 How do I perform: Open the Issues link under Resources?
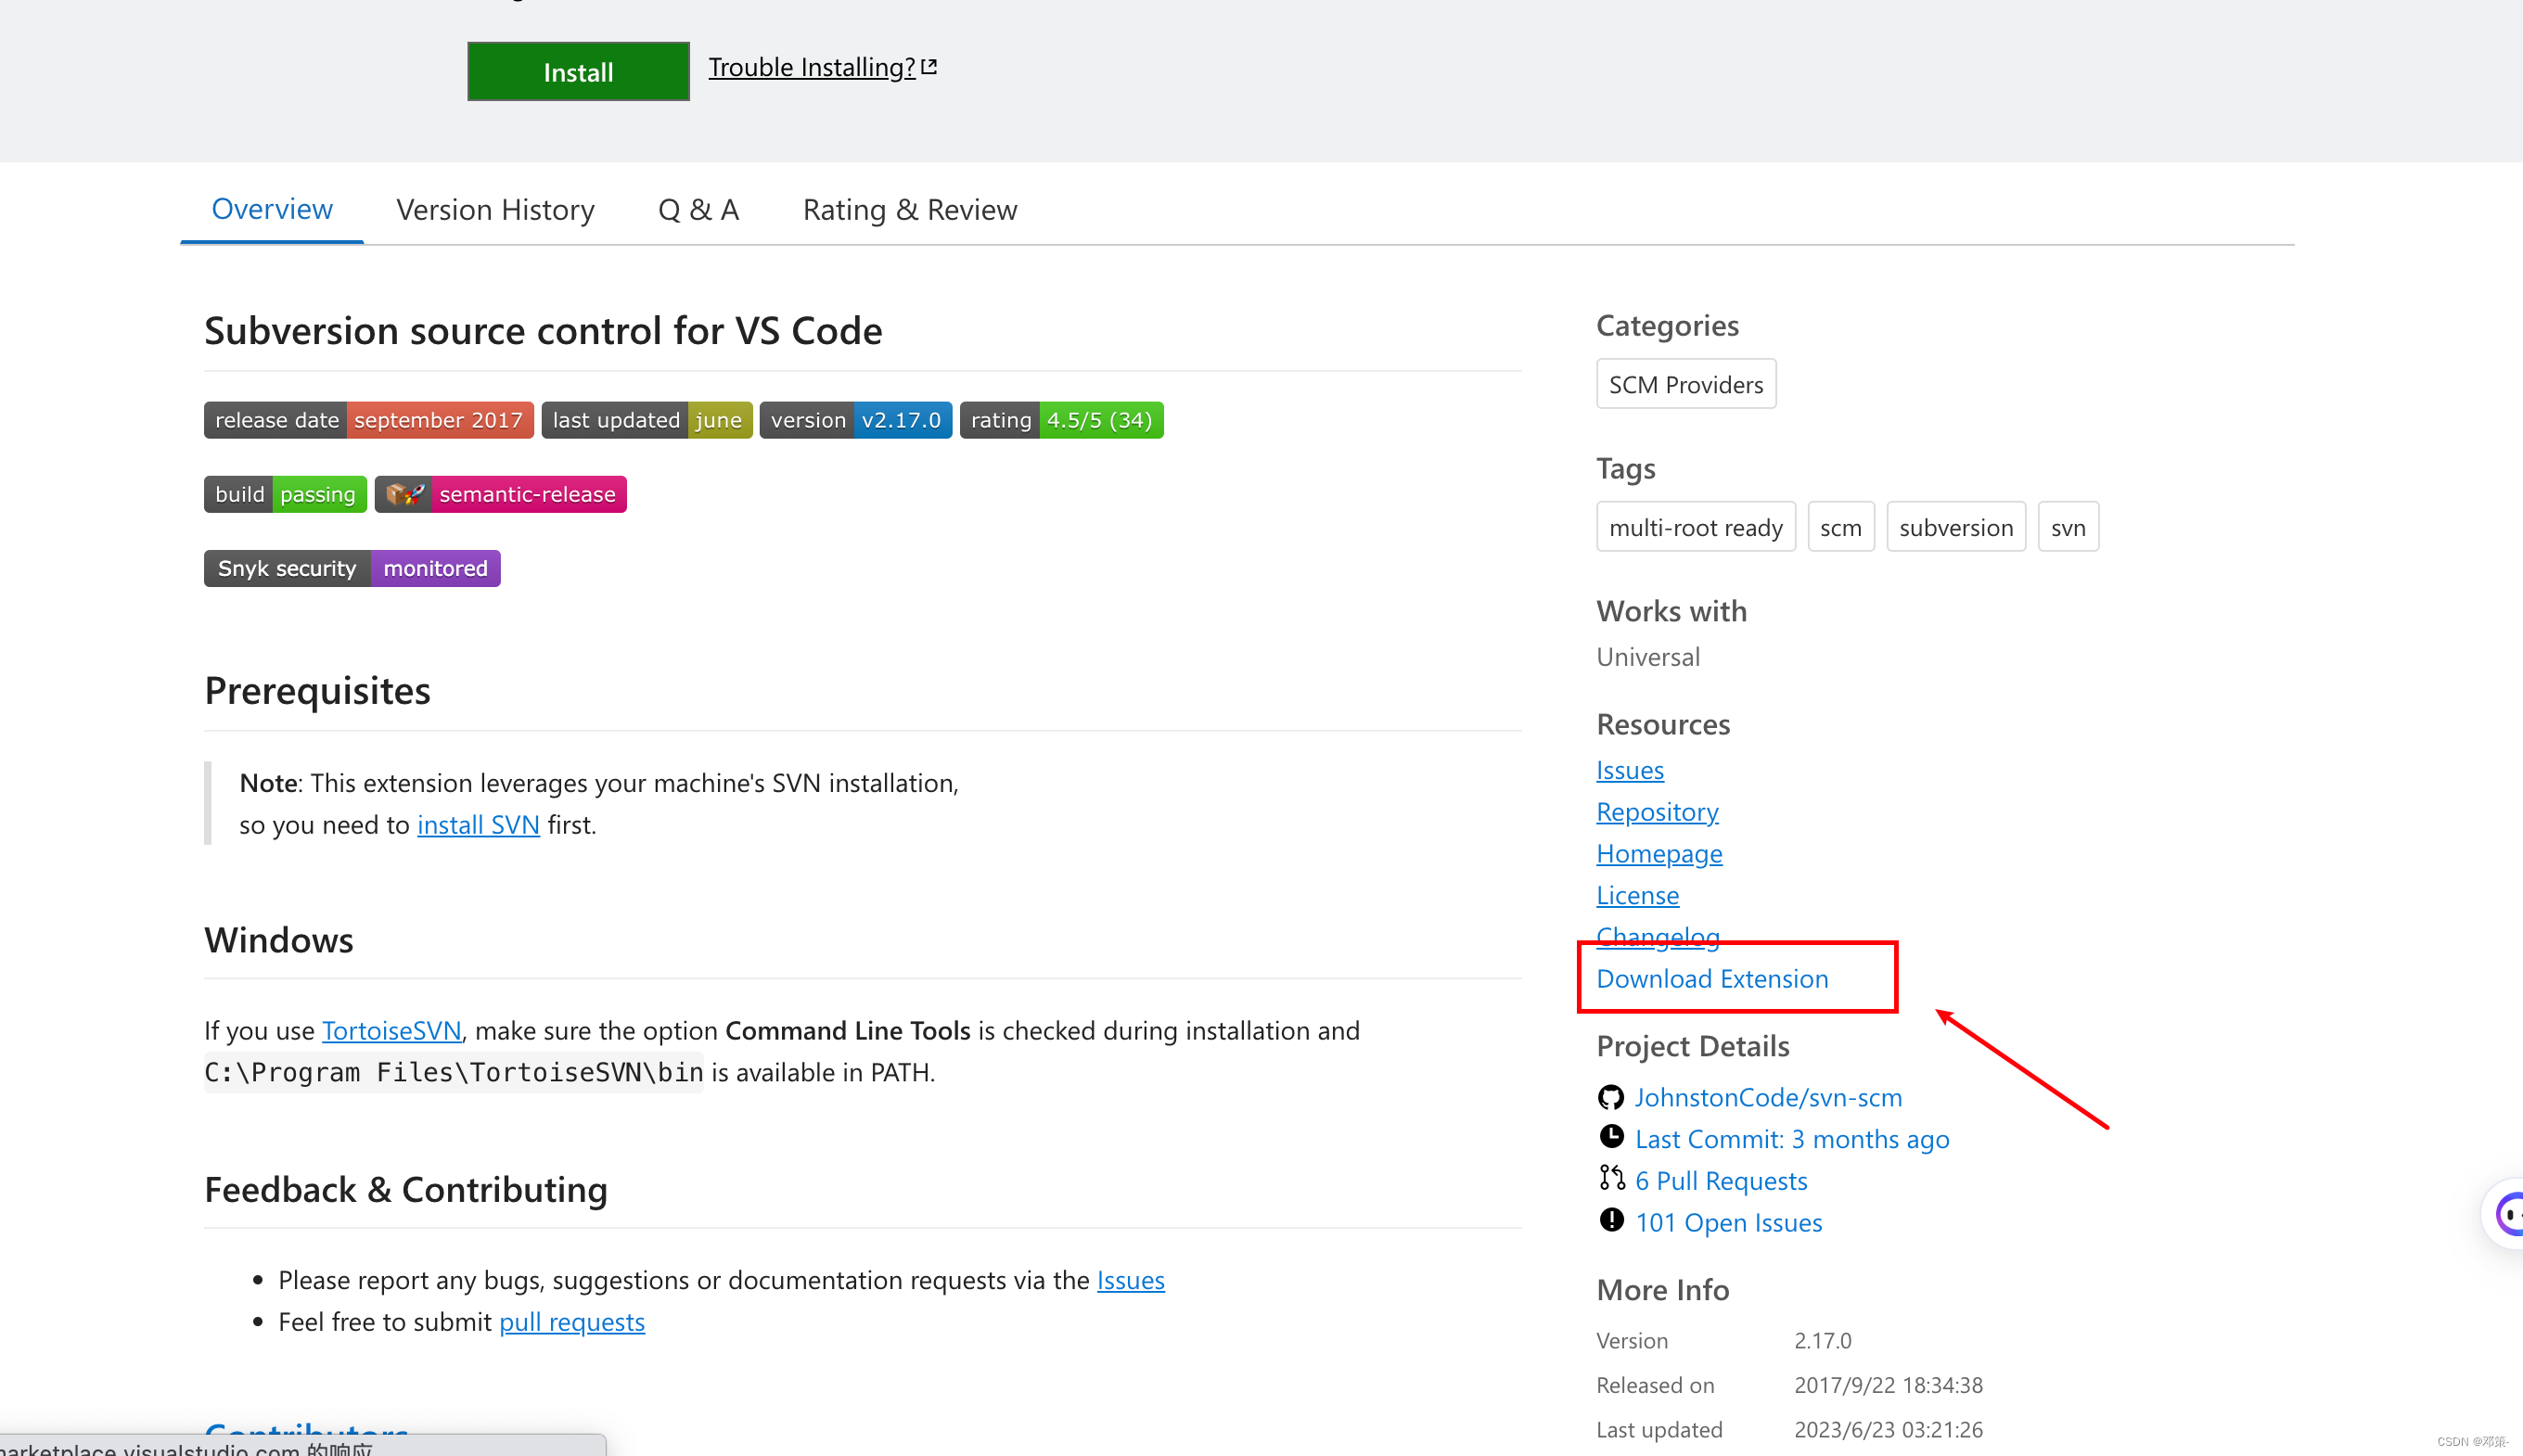[1629, 770]
